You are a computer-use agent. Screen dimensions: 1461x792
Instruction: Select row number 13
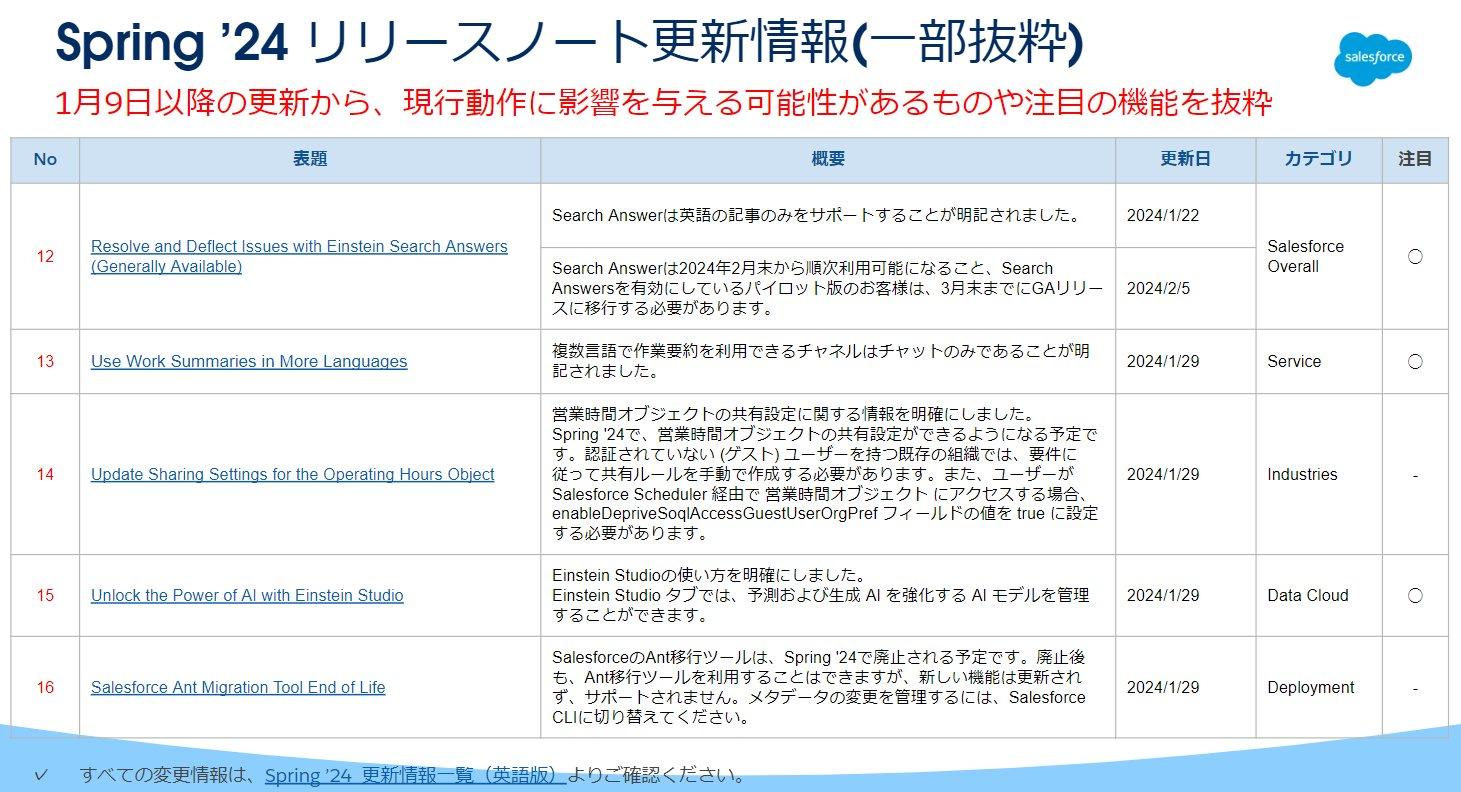click(x=45, y=361)
